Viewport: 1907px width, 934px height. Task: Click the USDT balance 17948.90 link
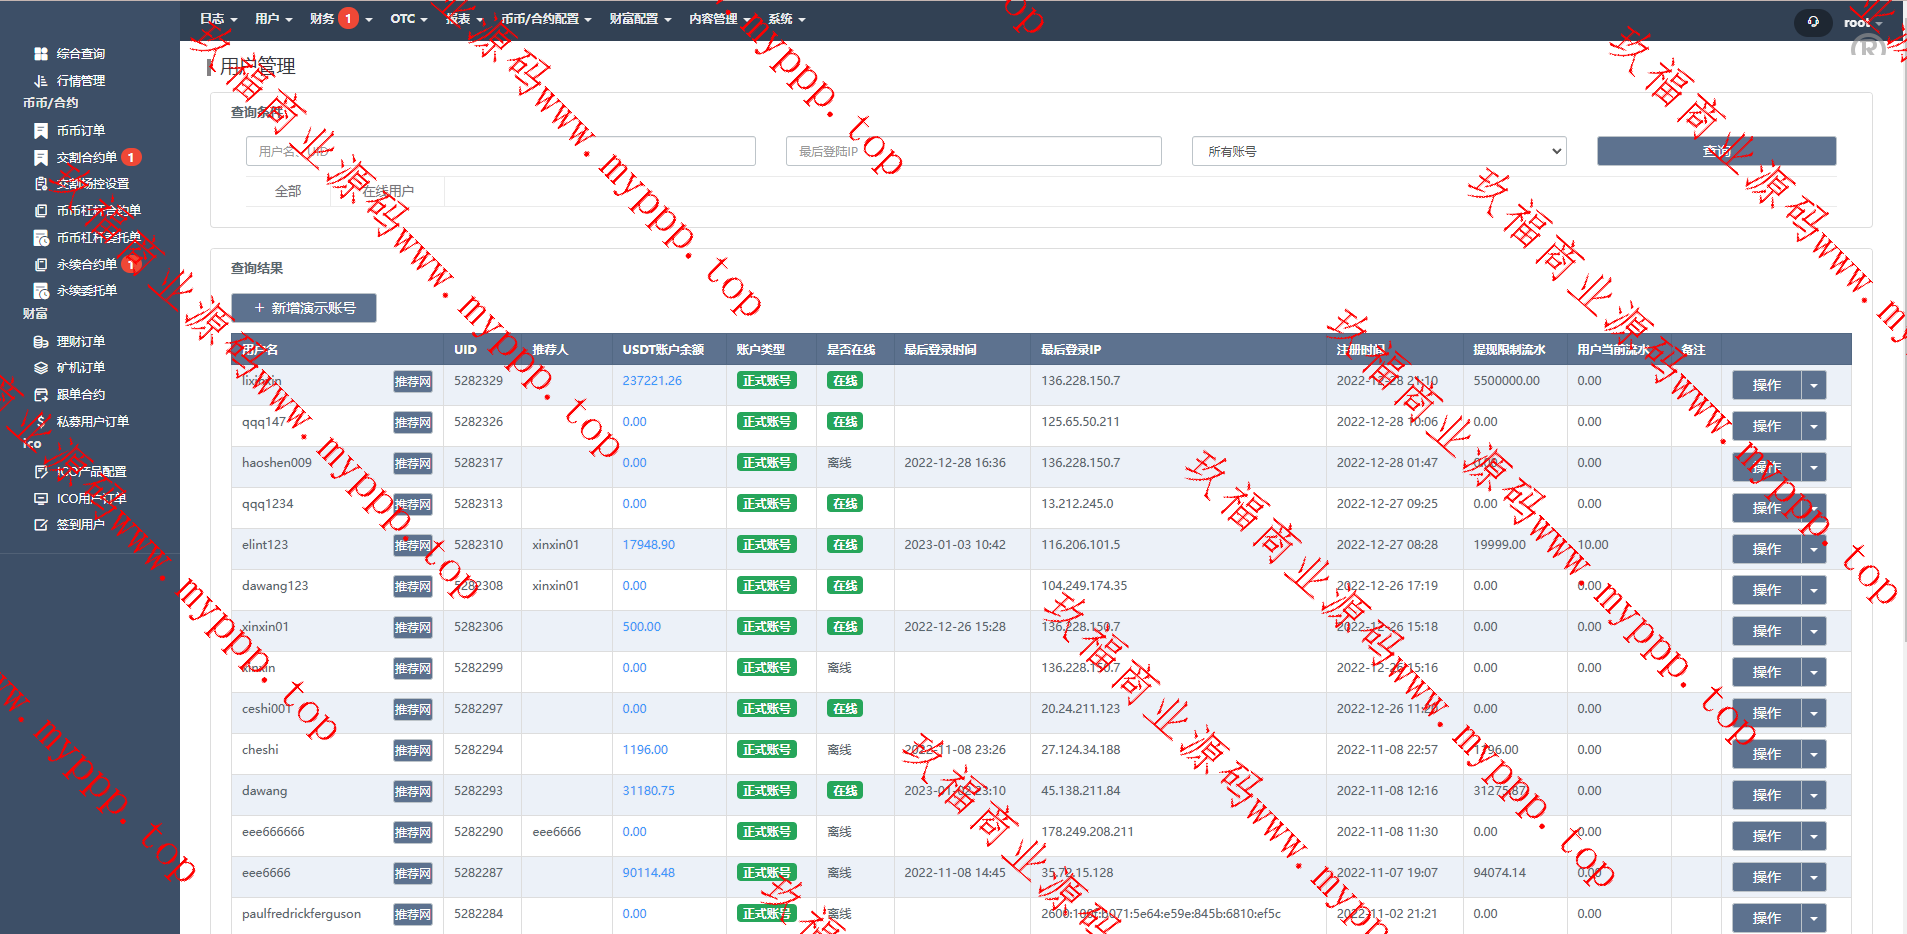(648, 545)
